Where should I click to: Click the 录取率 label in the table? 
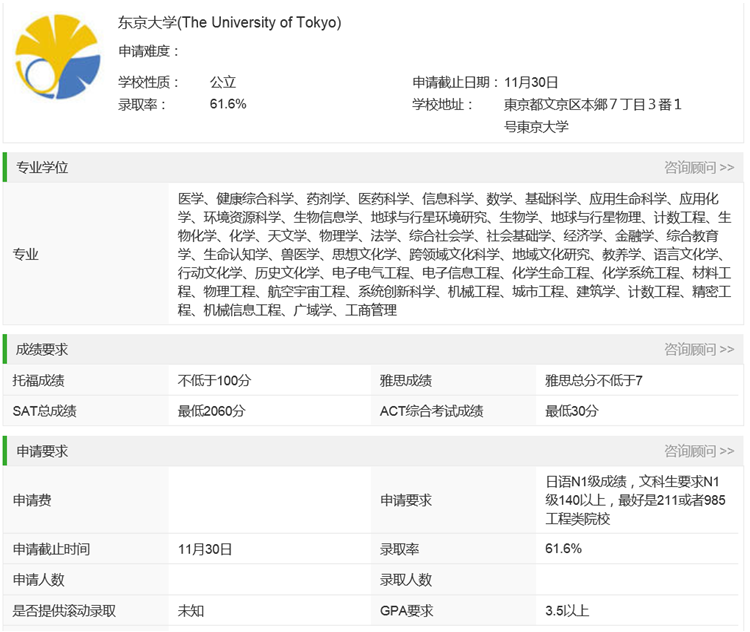[x=399, y=549]
